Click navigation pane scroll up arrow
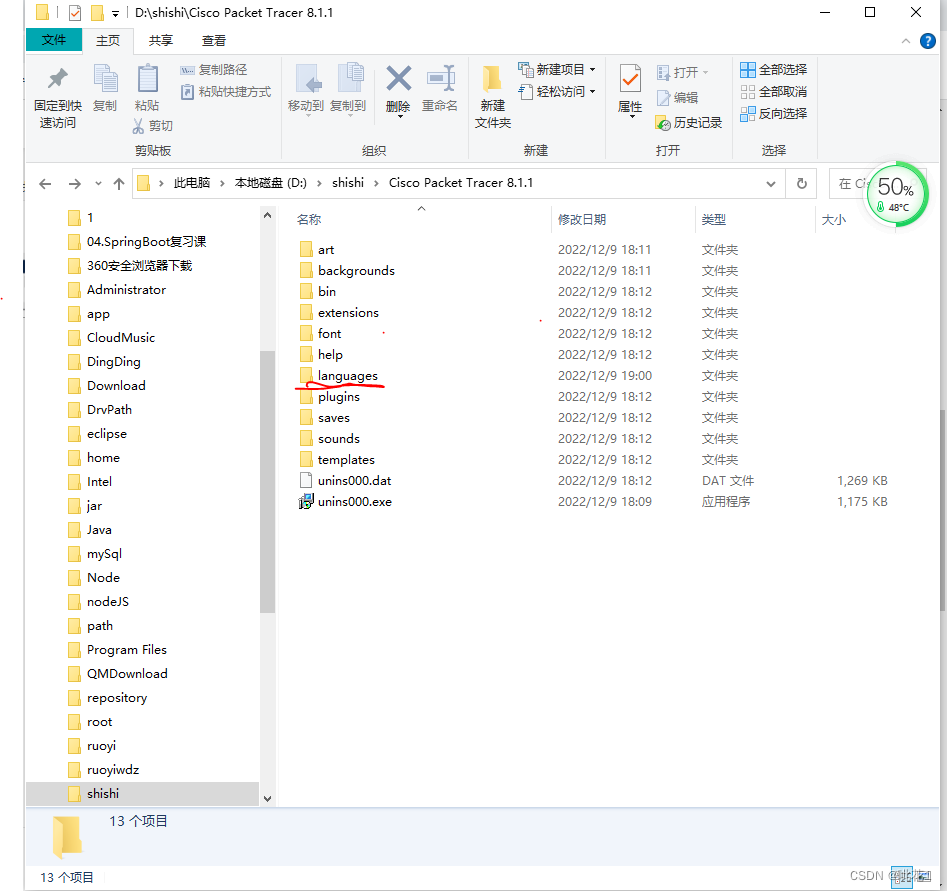This screenshot has height=891, width=947. (268, 215)
